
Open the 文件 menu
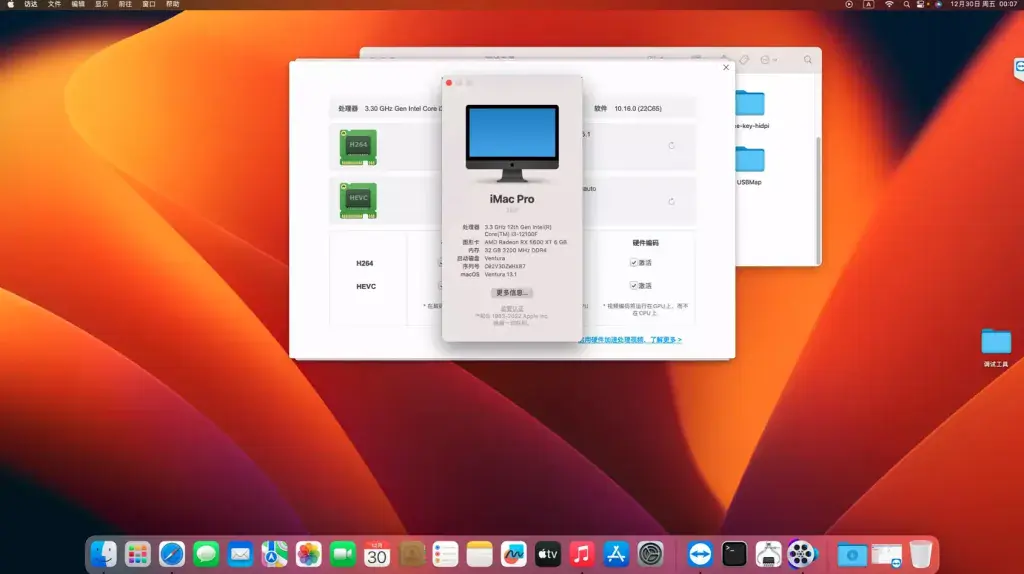click(x=54, y=4)
